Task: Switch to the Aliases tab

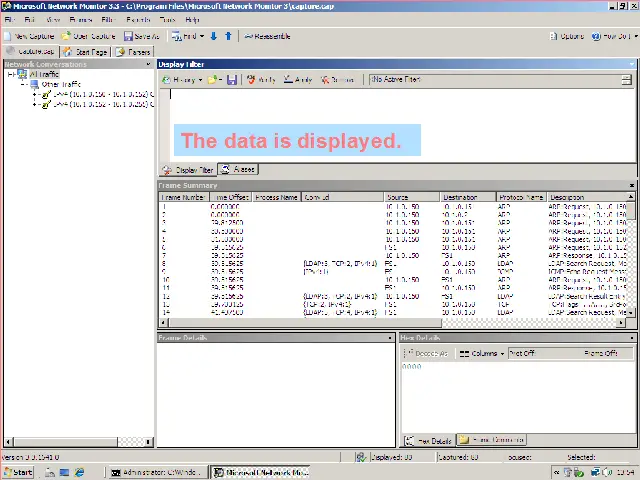Action: 238,169
